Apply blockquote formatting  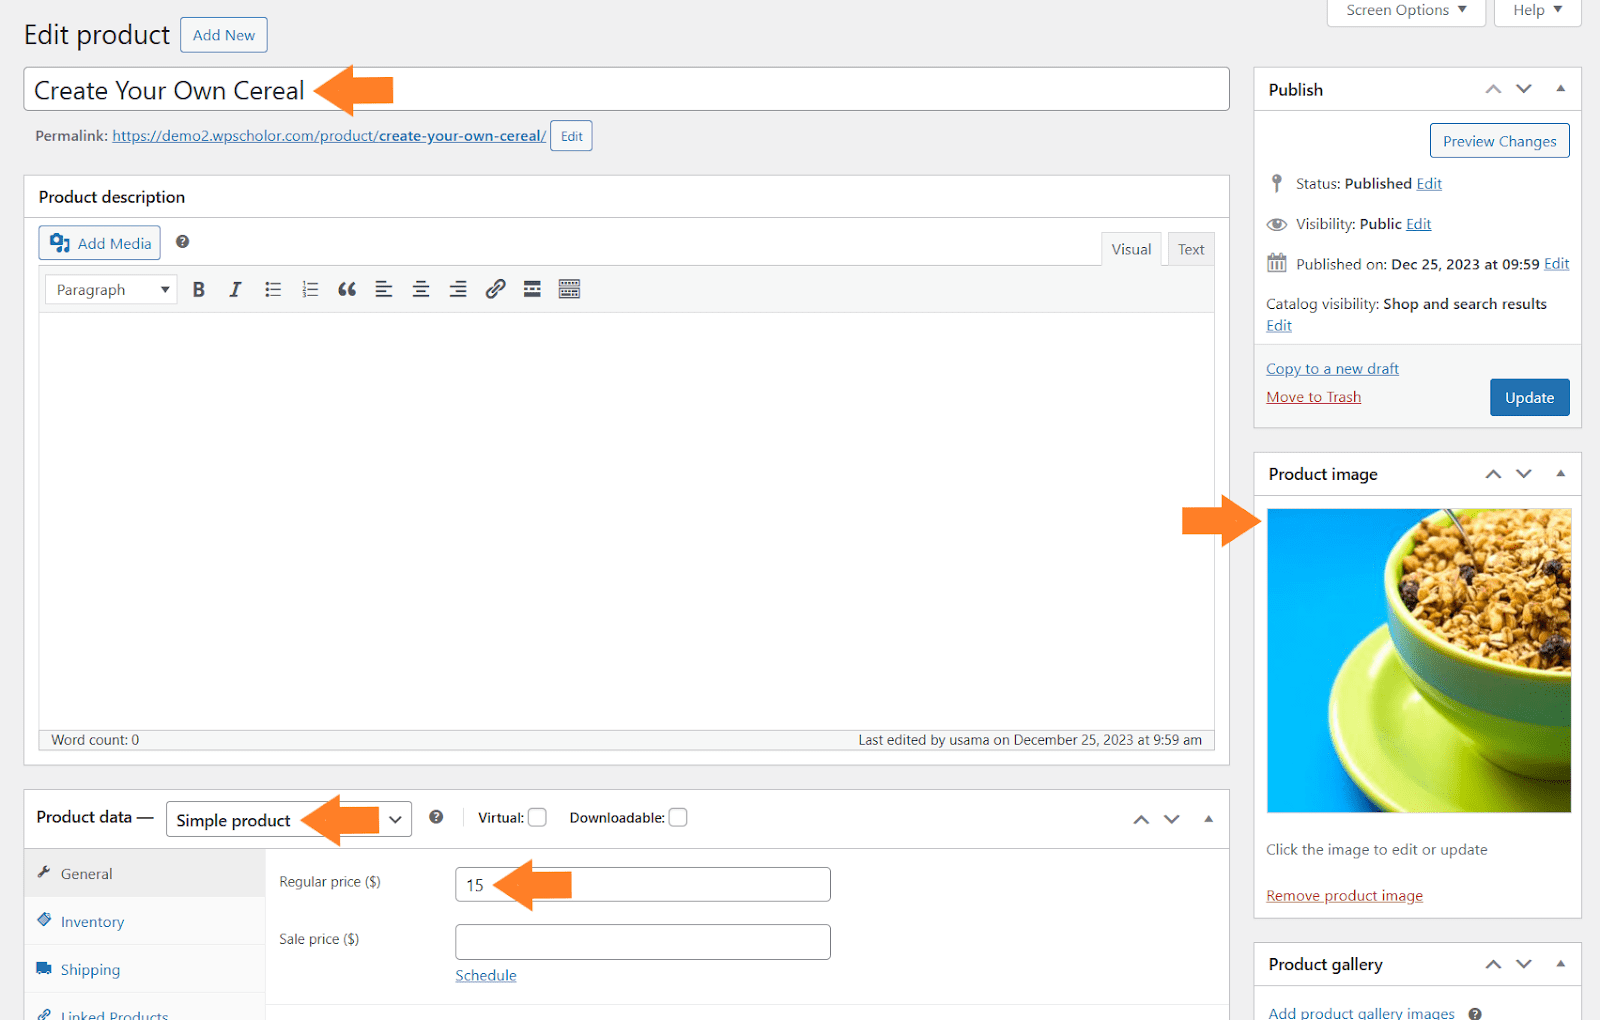tap(347, 290)
